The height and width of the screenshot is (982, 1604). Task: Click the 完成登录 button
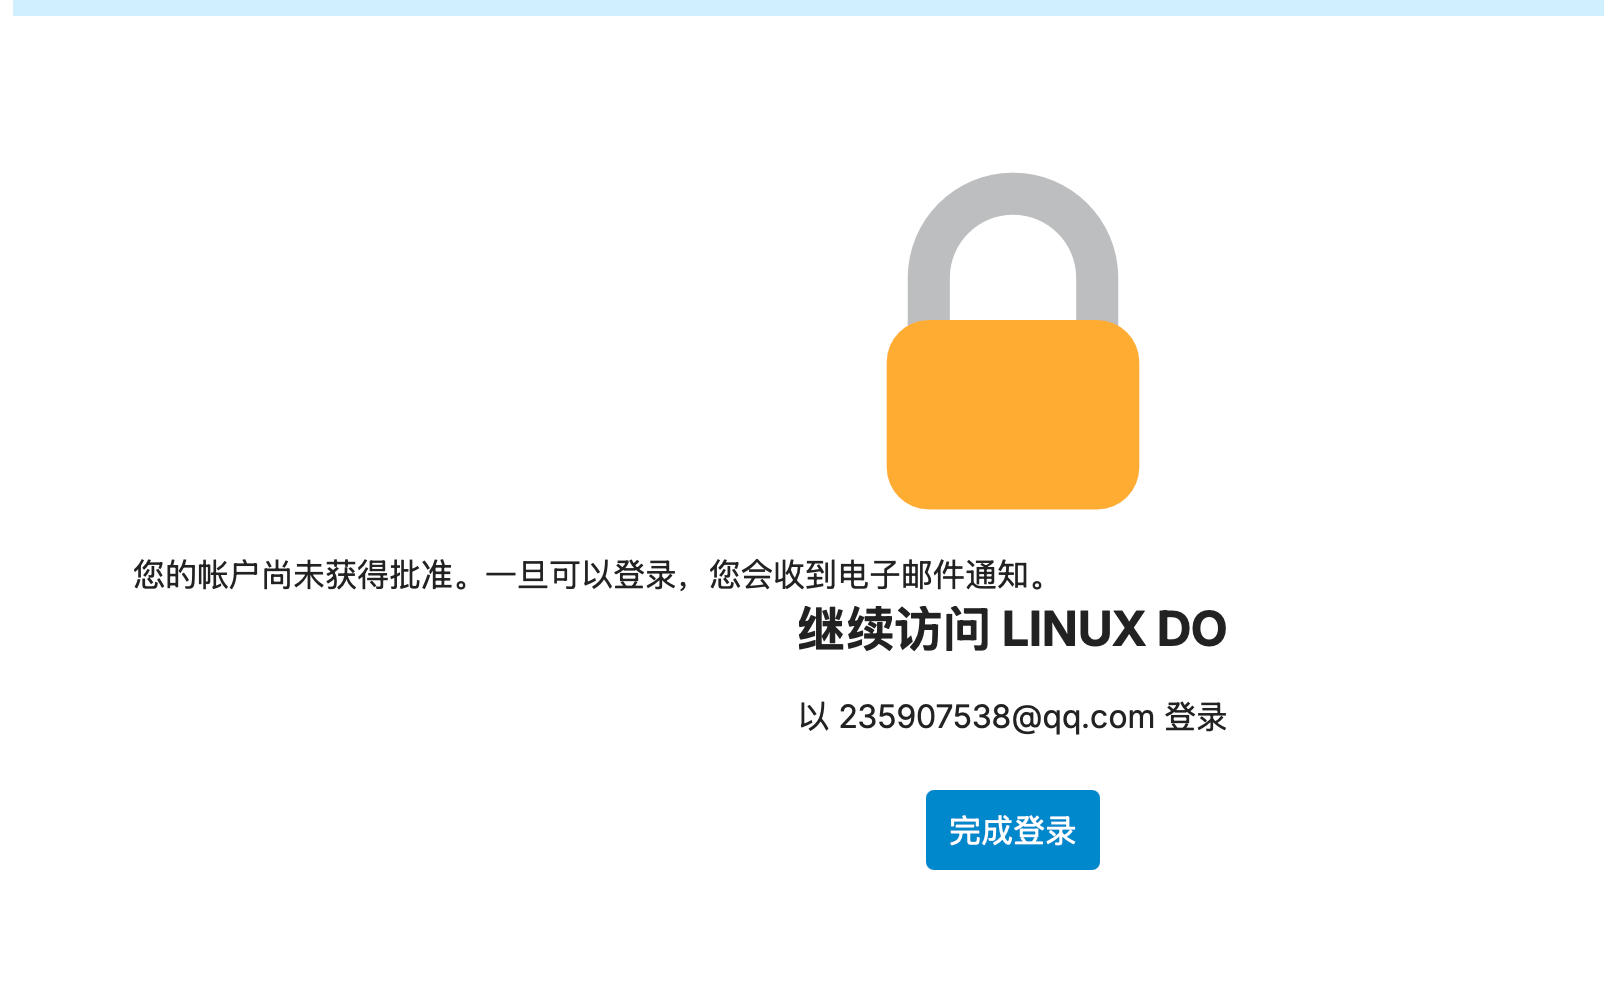tap(1012, 830)
